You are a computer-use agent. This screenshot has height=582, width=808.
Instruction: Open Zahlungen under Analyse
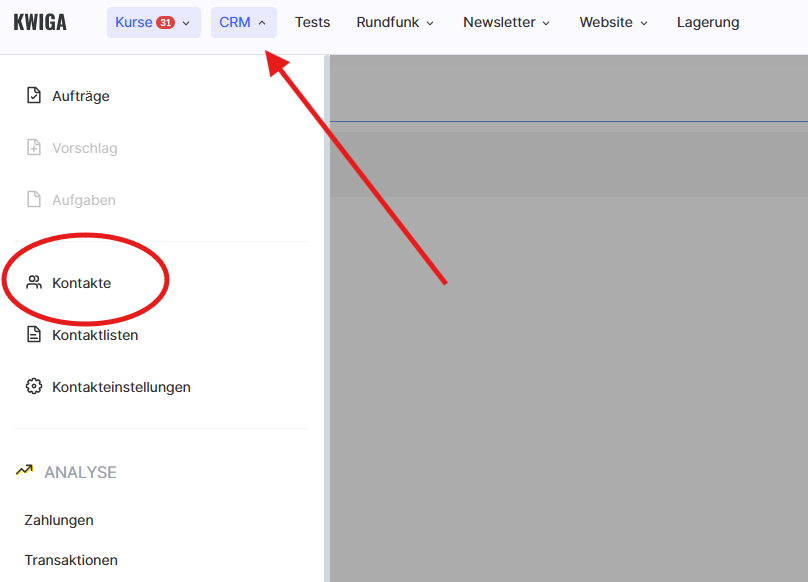pyautogui.click(x=59, y=520)
